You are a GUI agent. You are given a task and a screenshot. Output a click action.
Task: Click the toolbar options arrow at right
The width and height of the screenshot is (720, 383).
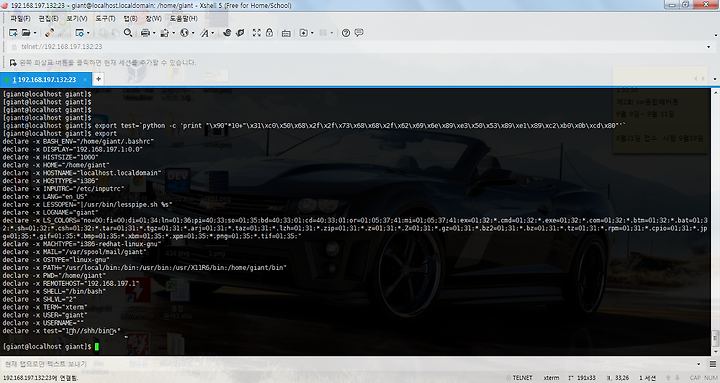tap(715, 35)
